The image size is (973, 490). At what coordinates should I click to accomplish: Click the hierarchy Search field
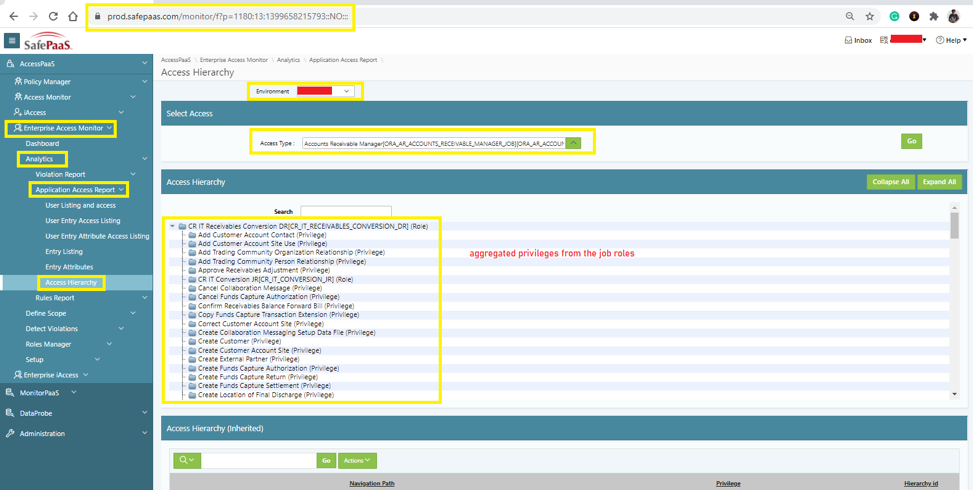[346, 212]
